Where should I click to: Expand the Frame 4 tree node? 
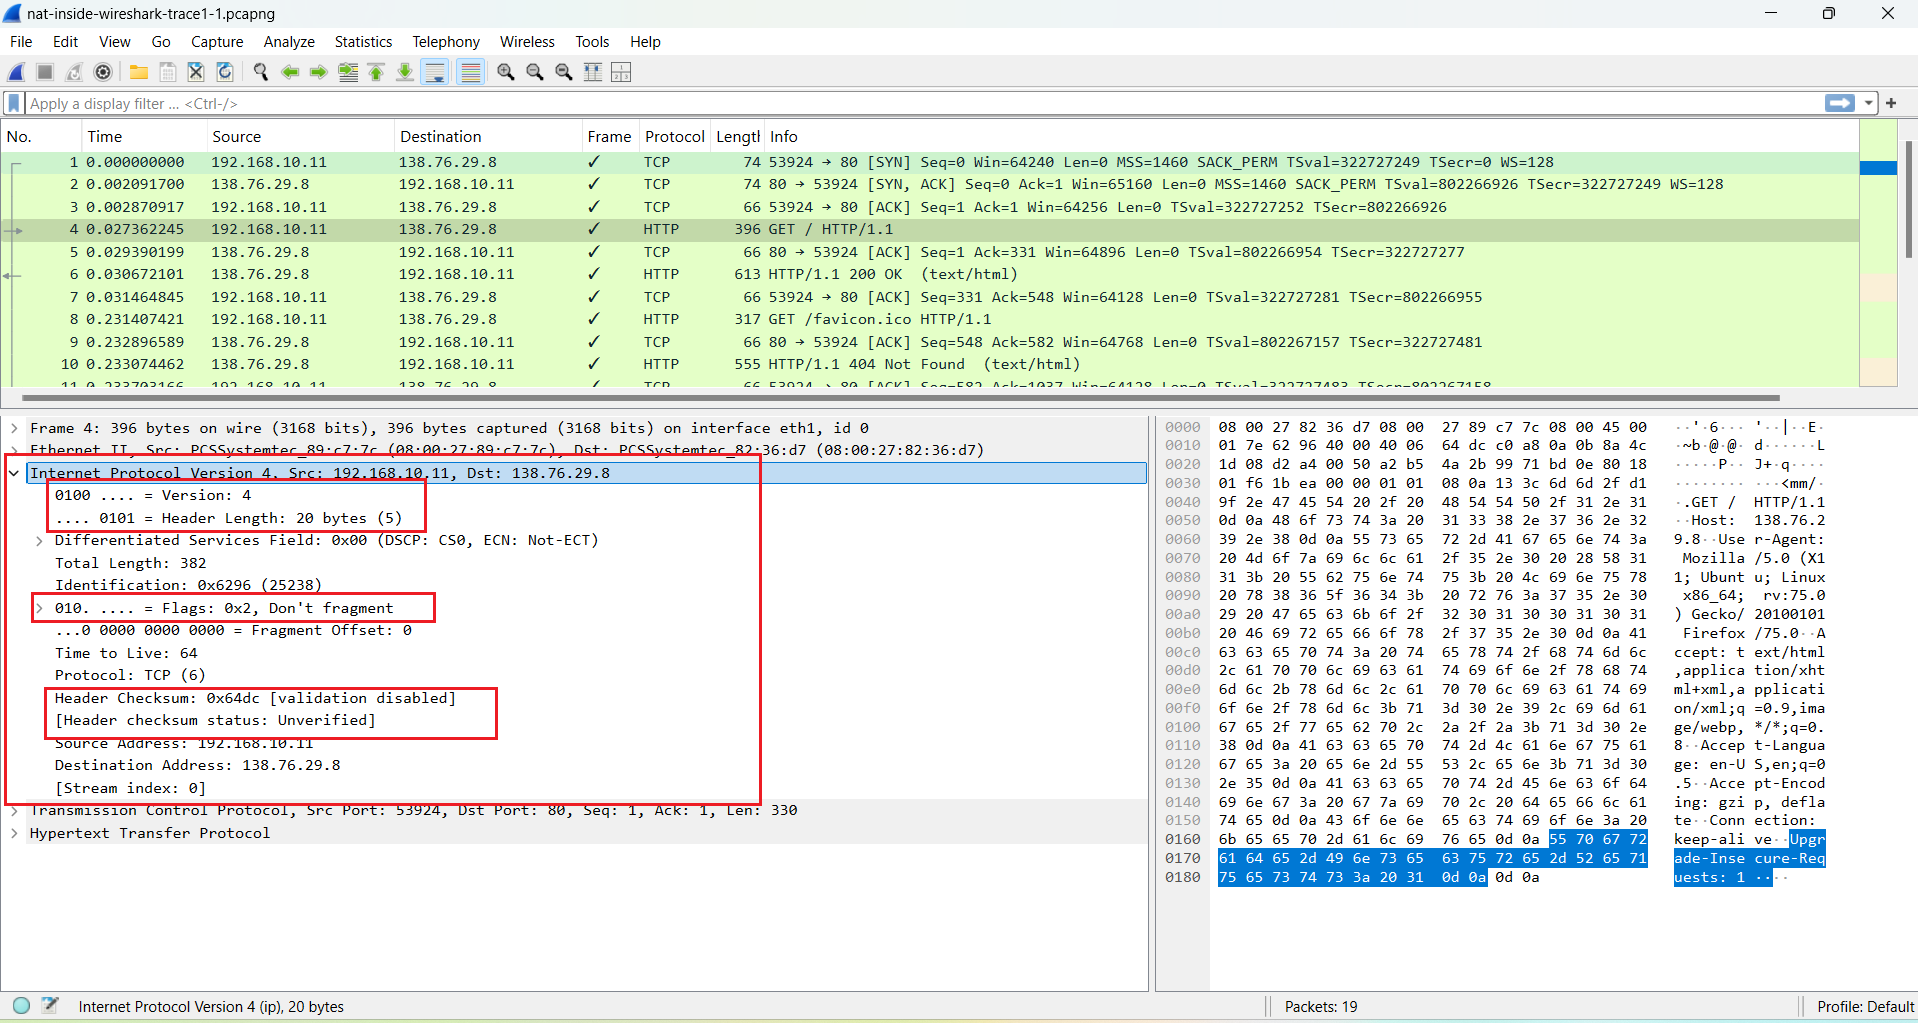click(14, 428)
